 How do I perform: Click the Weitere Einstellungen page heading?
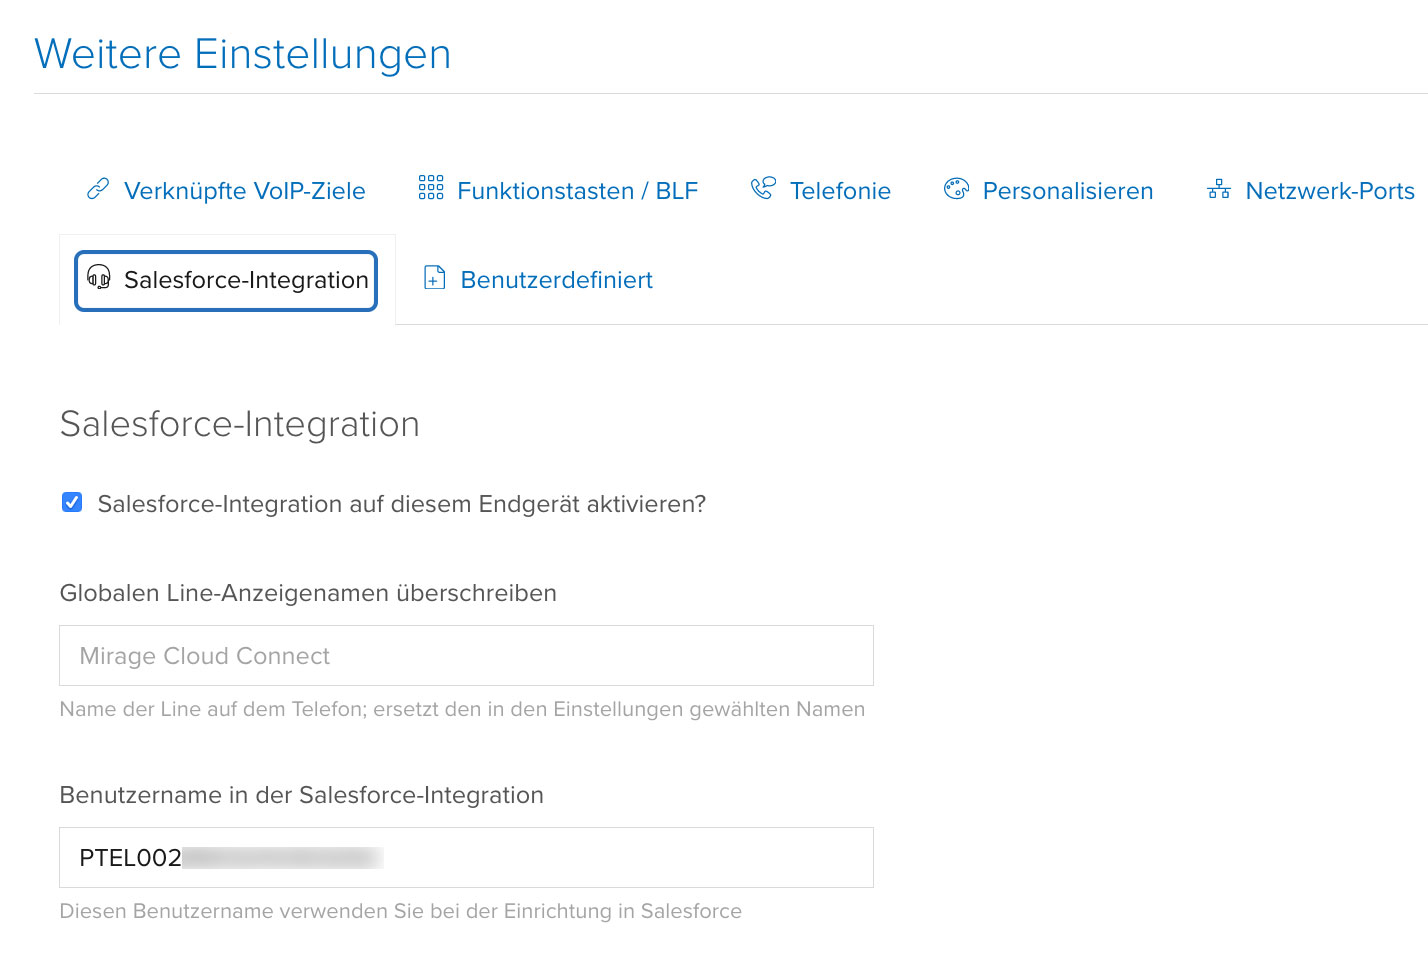(243, 54)
